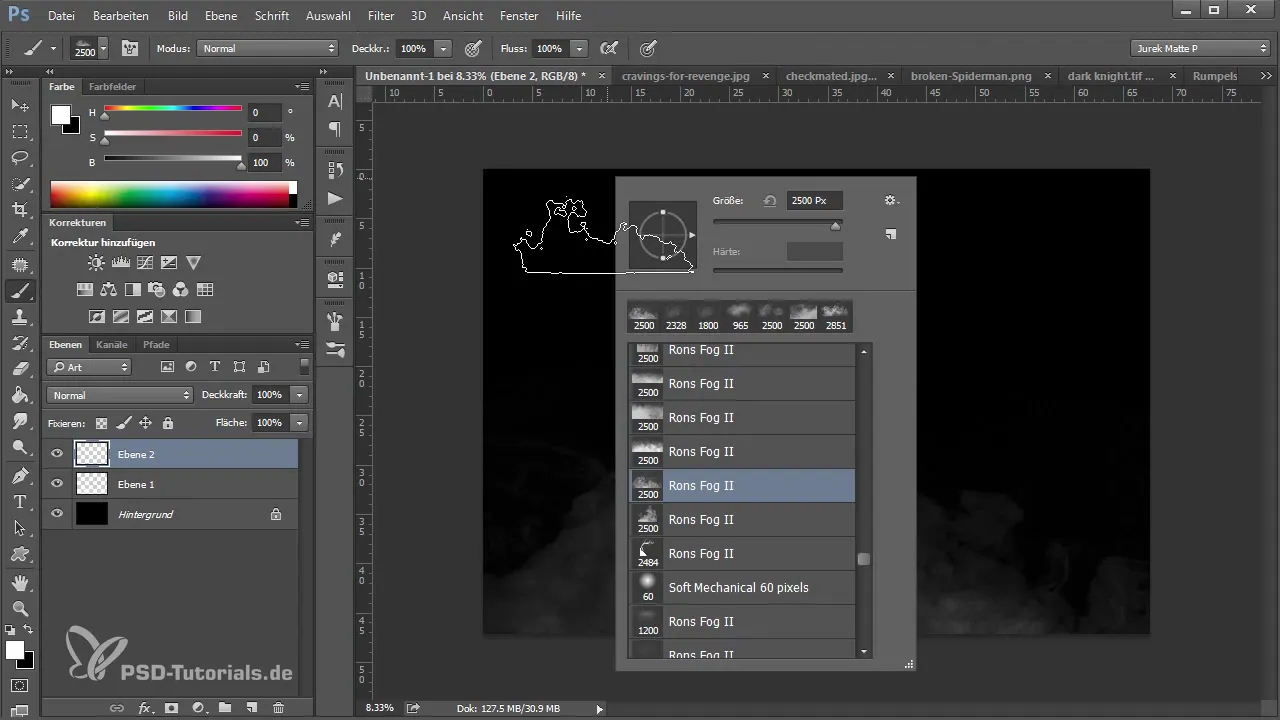The height and width of the screenshot is (720, 1280).
Task: Select the Hand tool
Action: coord(20,582)
